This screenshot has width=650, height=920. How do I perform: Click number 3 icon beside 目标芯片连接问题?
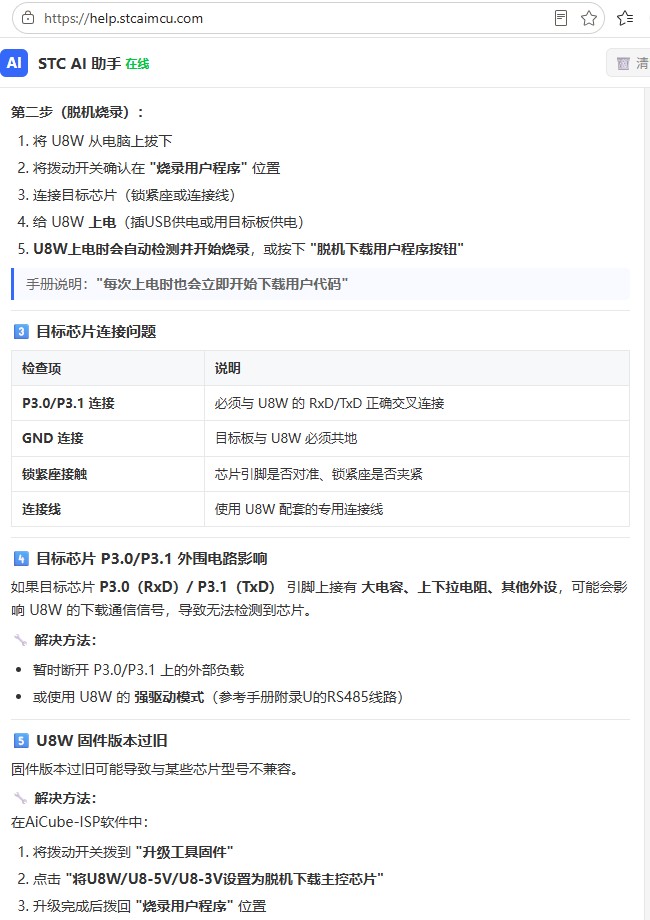pyautogui.click(x=21, y=332)
